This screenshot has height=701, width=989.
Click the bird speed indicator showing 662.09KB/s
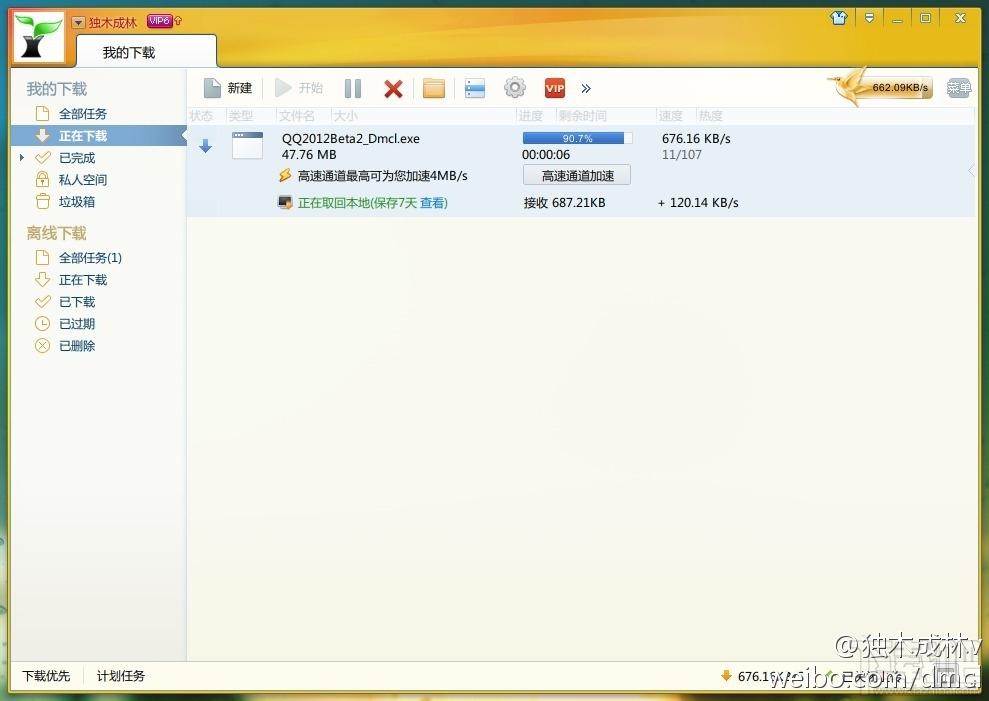click(882, 87)
